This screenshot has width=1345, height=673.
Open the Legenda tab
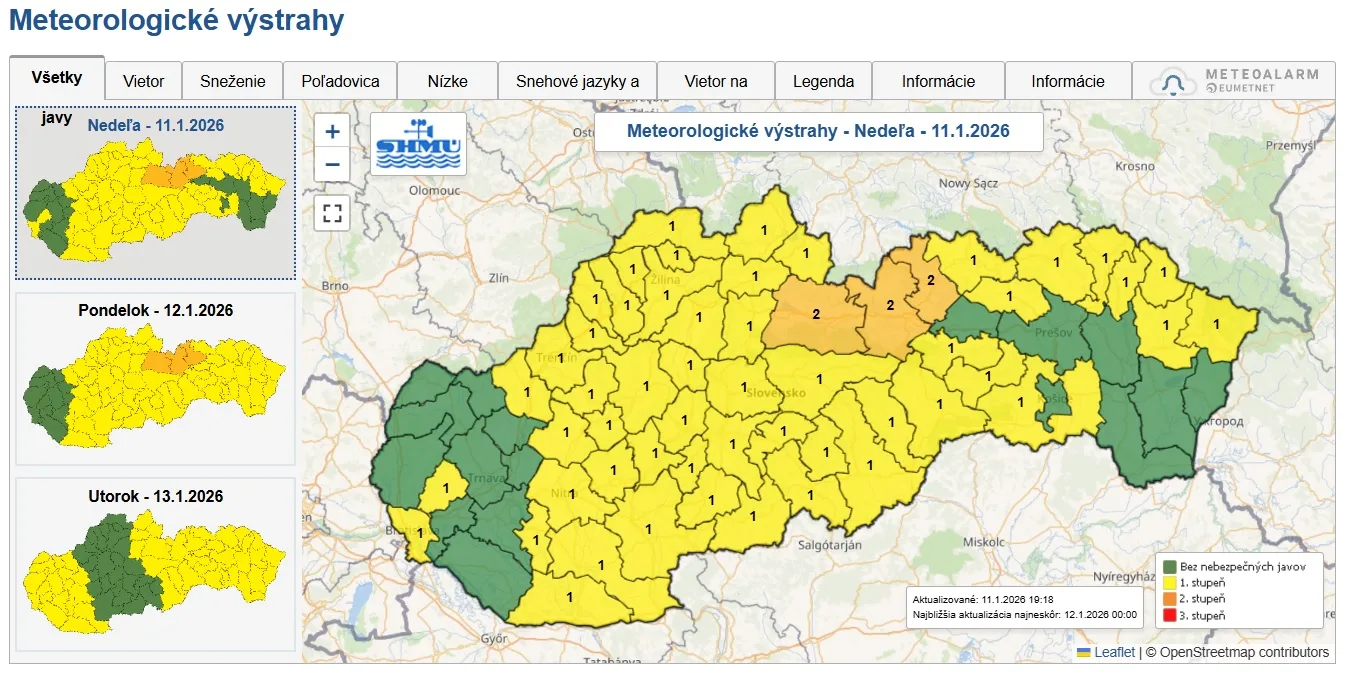tap(823, 80)
